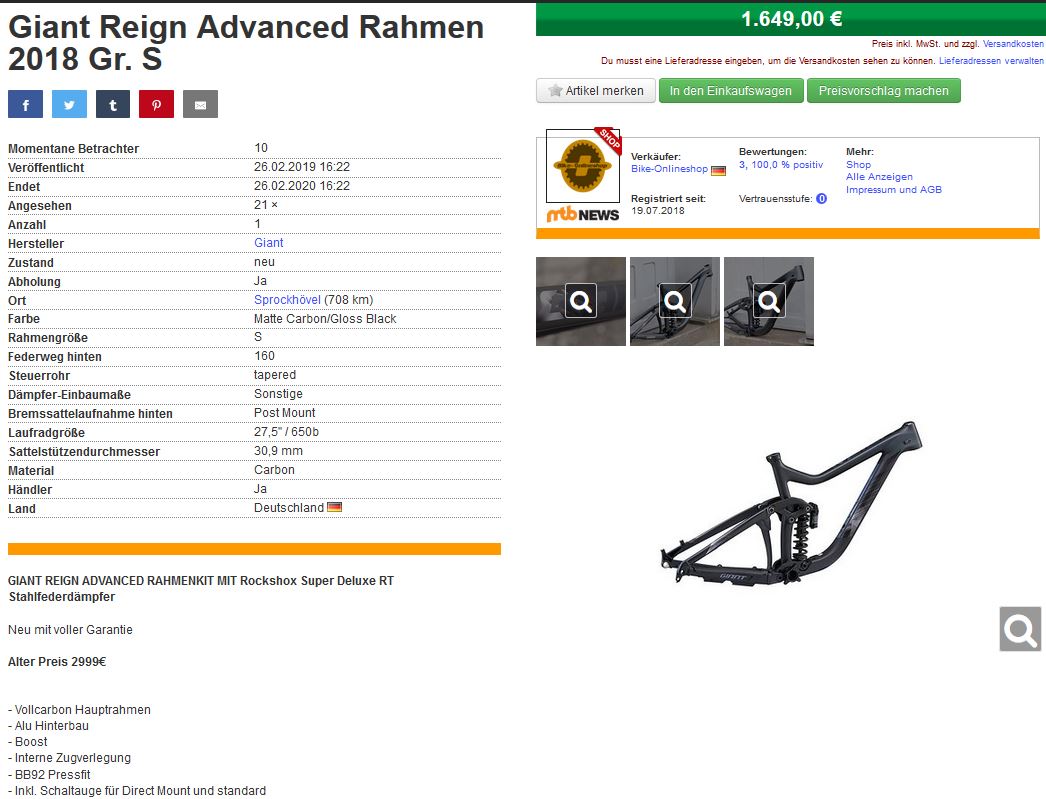This screenshot has height=799, width=1046.
Task: Click the Artikel merken button
Action: 596,91
